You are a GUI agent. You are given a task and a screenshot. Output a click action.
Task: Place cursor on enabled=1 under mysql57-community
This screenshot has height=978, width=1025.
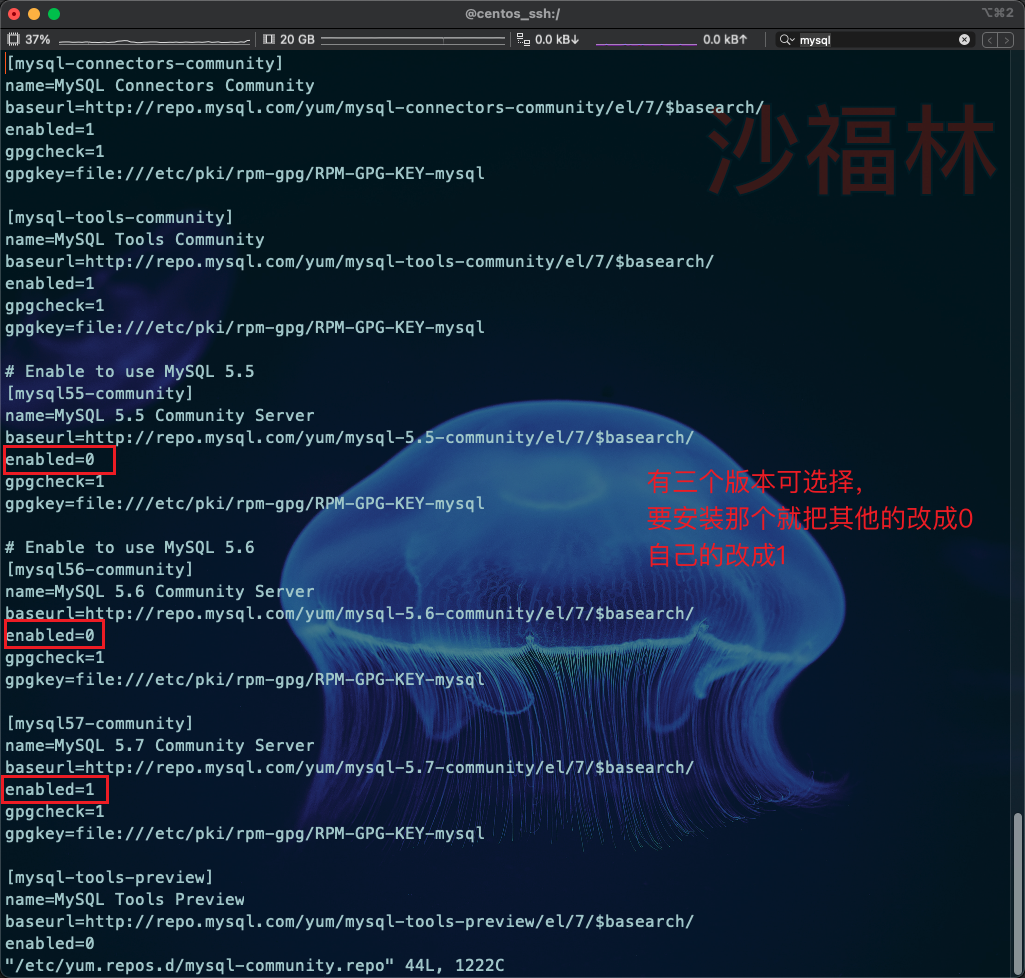click(50, 790)
